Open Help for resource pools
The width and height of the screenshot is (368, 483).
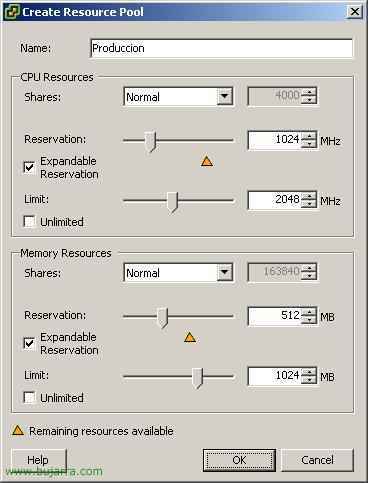(x=39, y=460)
